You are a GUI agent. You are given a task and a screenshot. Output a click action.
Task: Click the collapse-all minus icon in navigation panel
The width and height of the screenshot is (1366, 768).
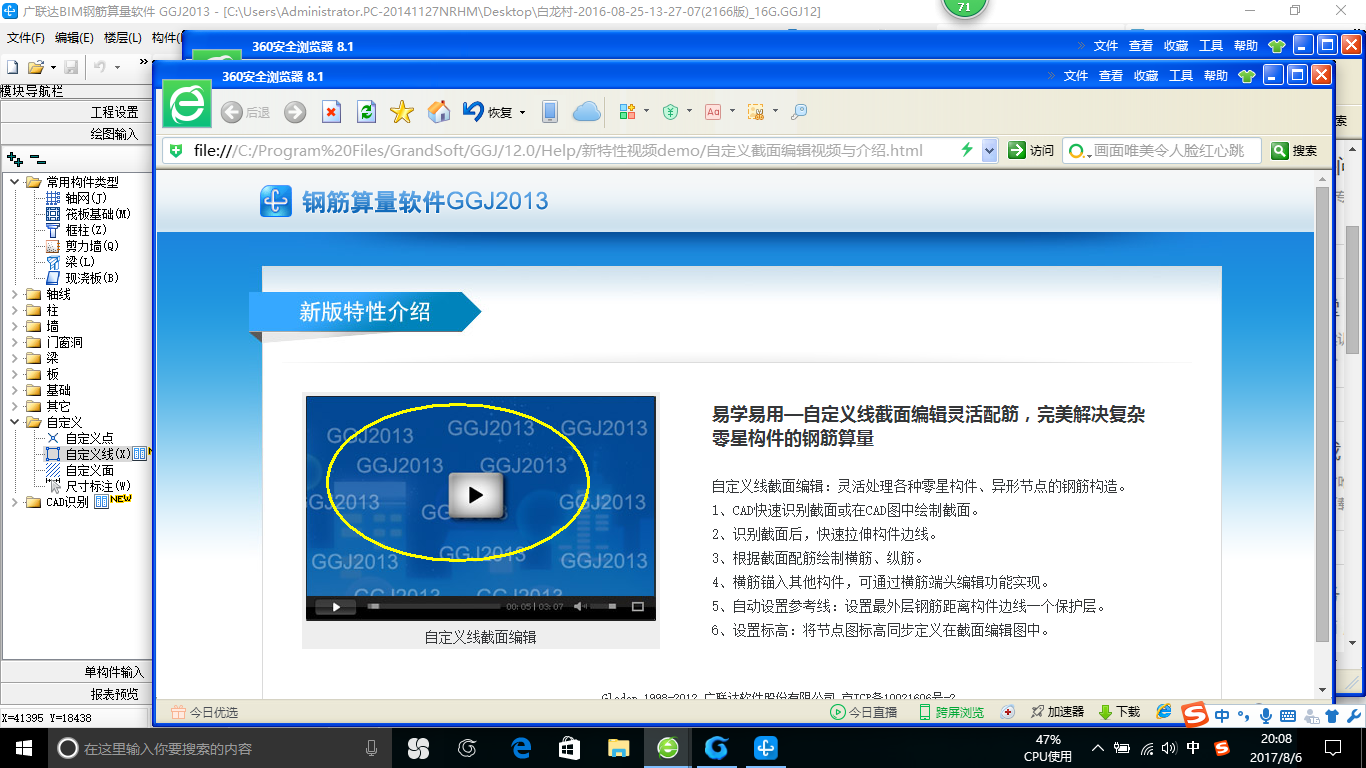[x=38, y=158]
